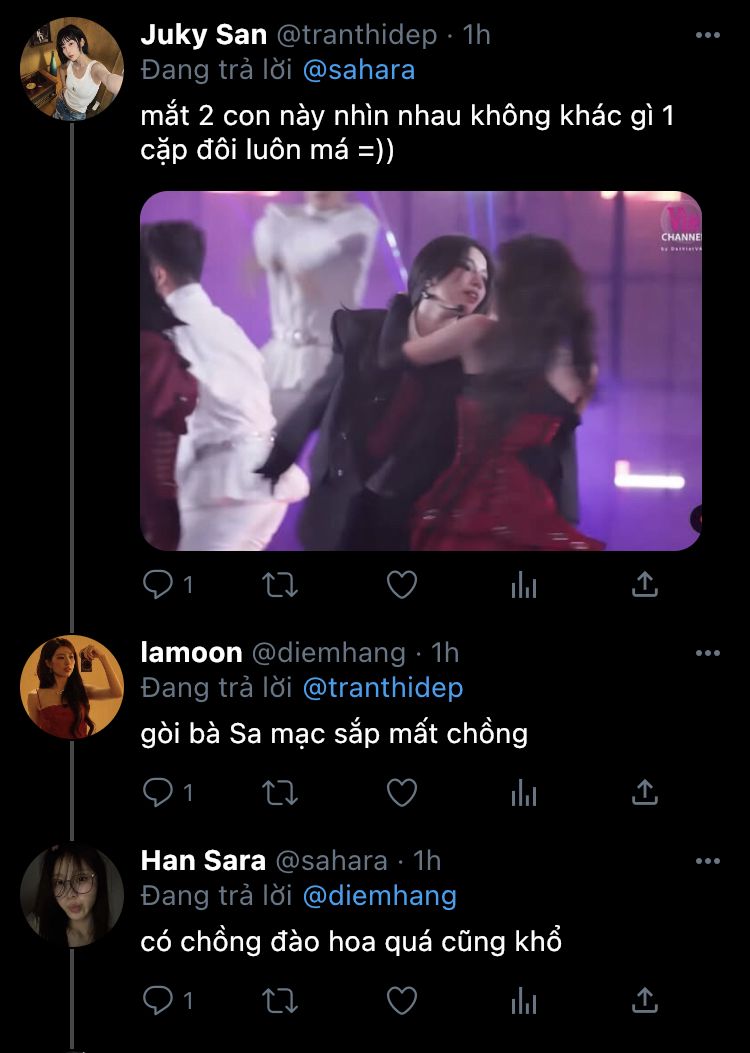Reply to Iamoon's tweet
This screenshot has width=750, height=1053.
pyautogui.click(x=158, y=793)
